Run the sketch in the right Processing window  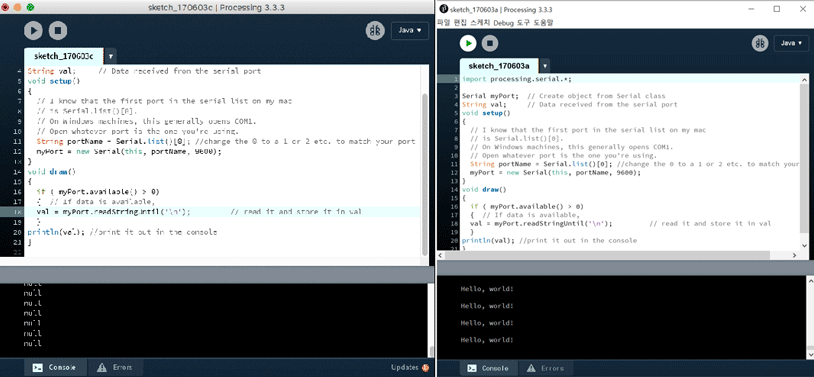click(x=468, y=43)
